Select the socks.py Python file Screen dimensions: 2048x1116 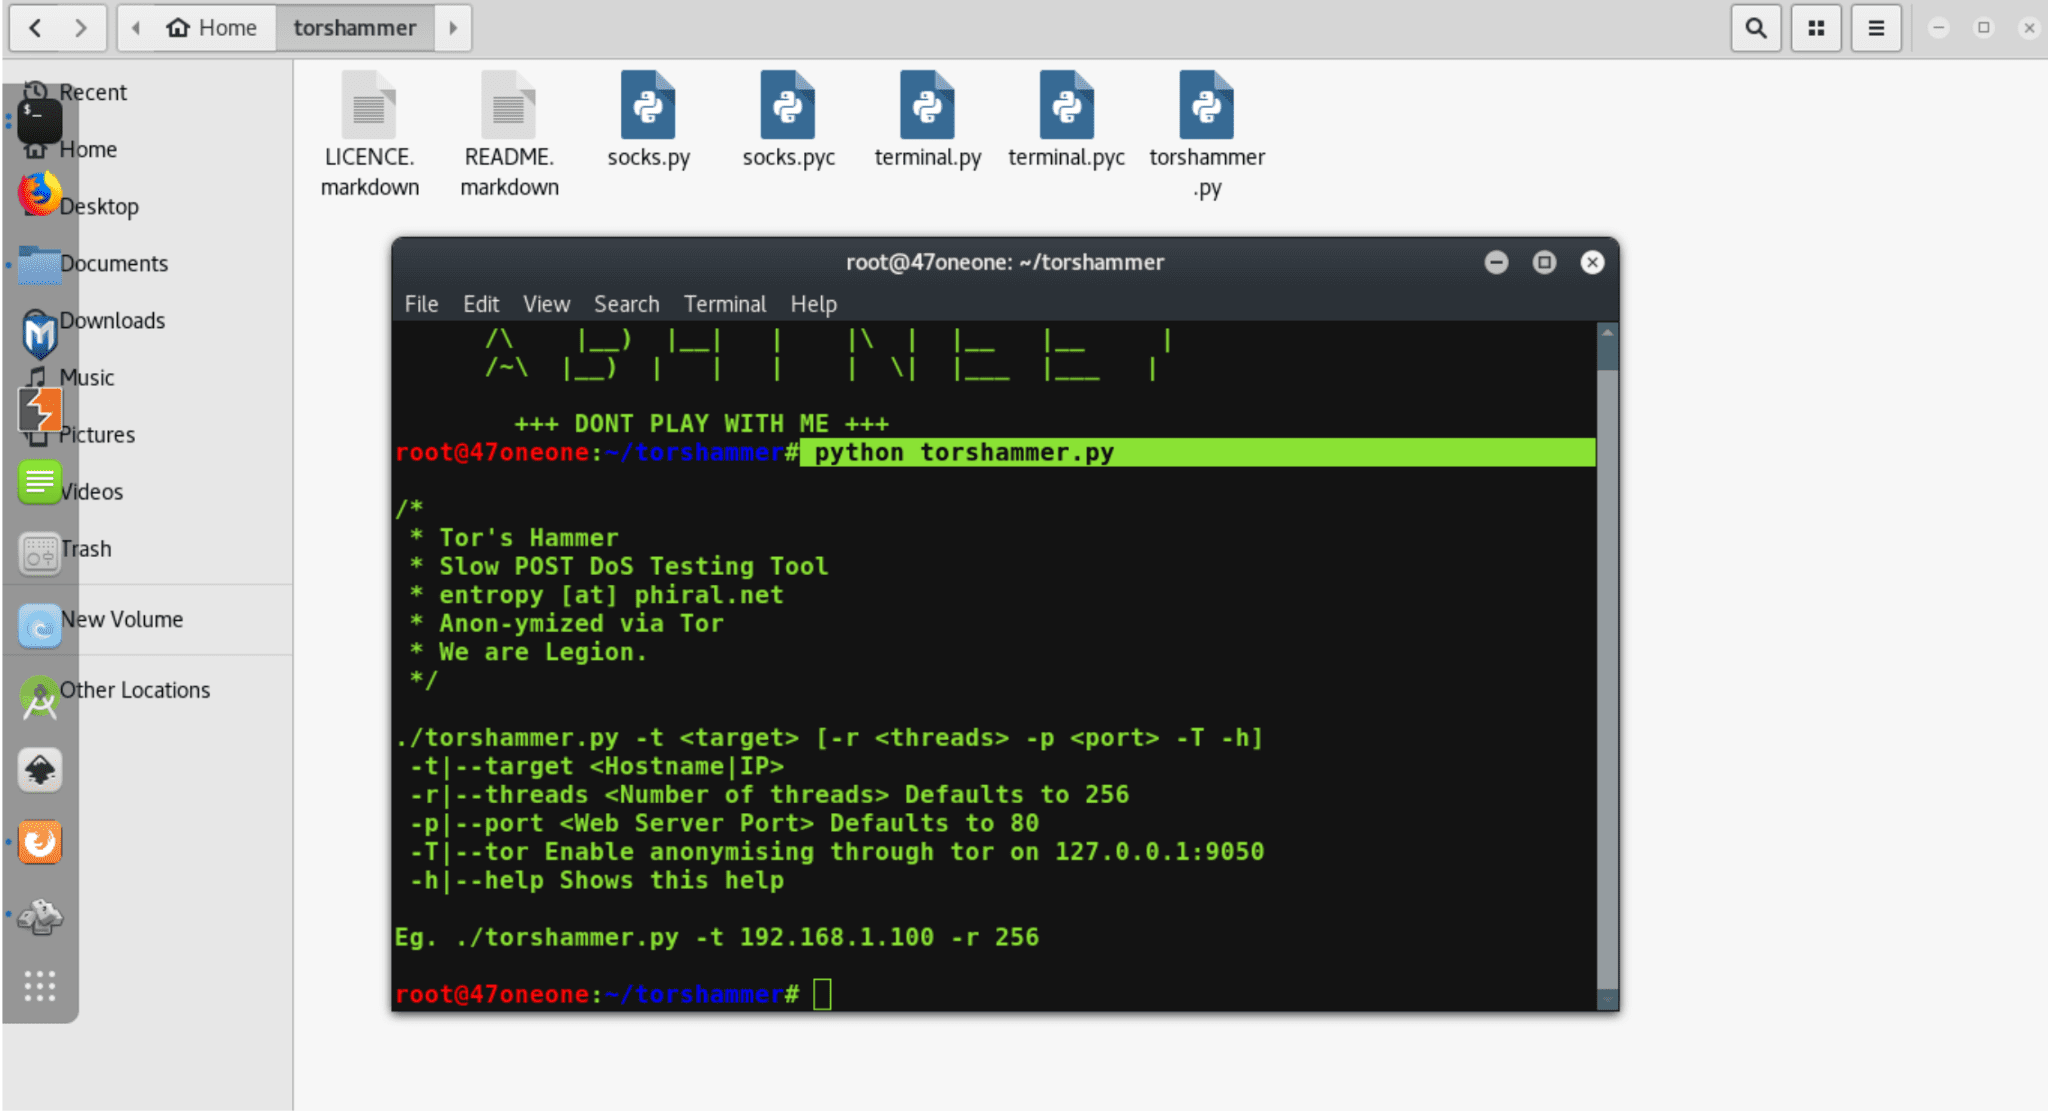(648, 120)
